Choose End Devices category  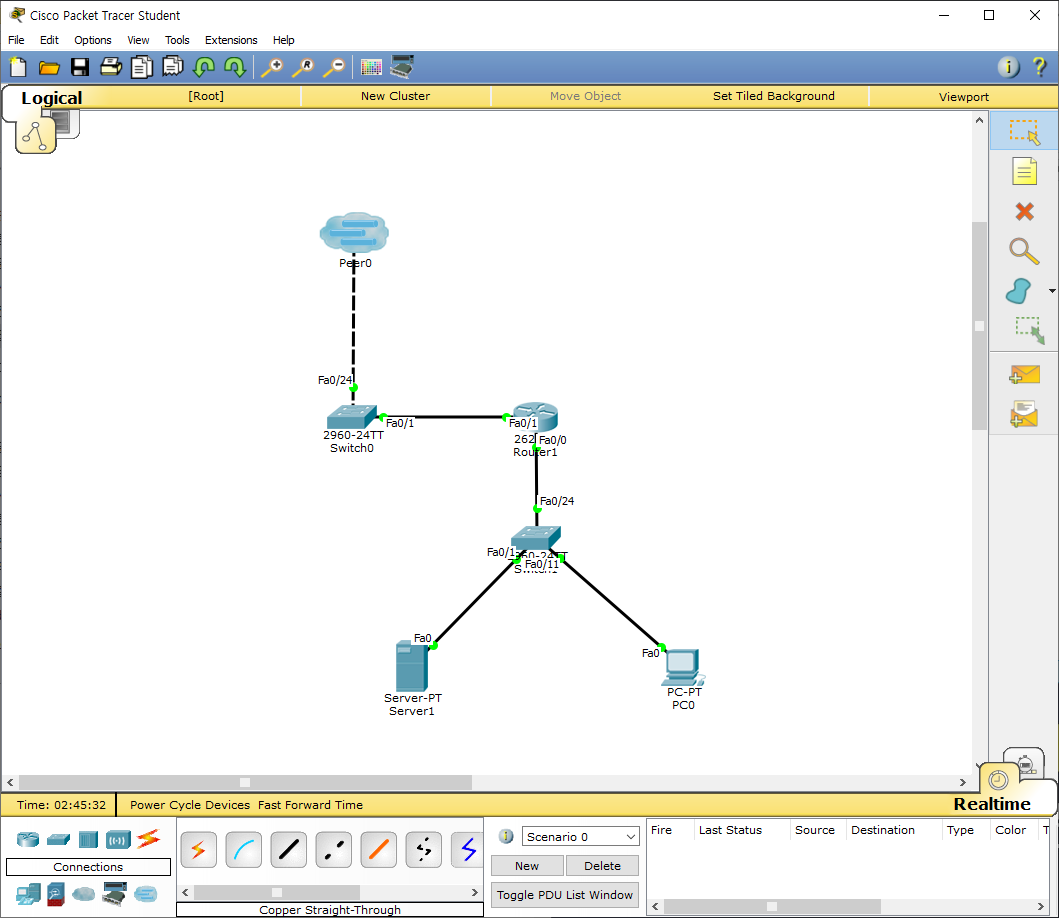click(28, 894)
